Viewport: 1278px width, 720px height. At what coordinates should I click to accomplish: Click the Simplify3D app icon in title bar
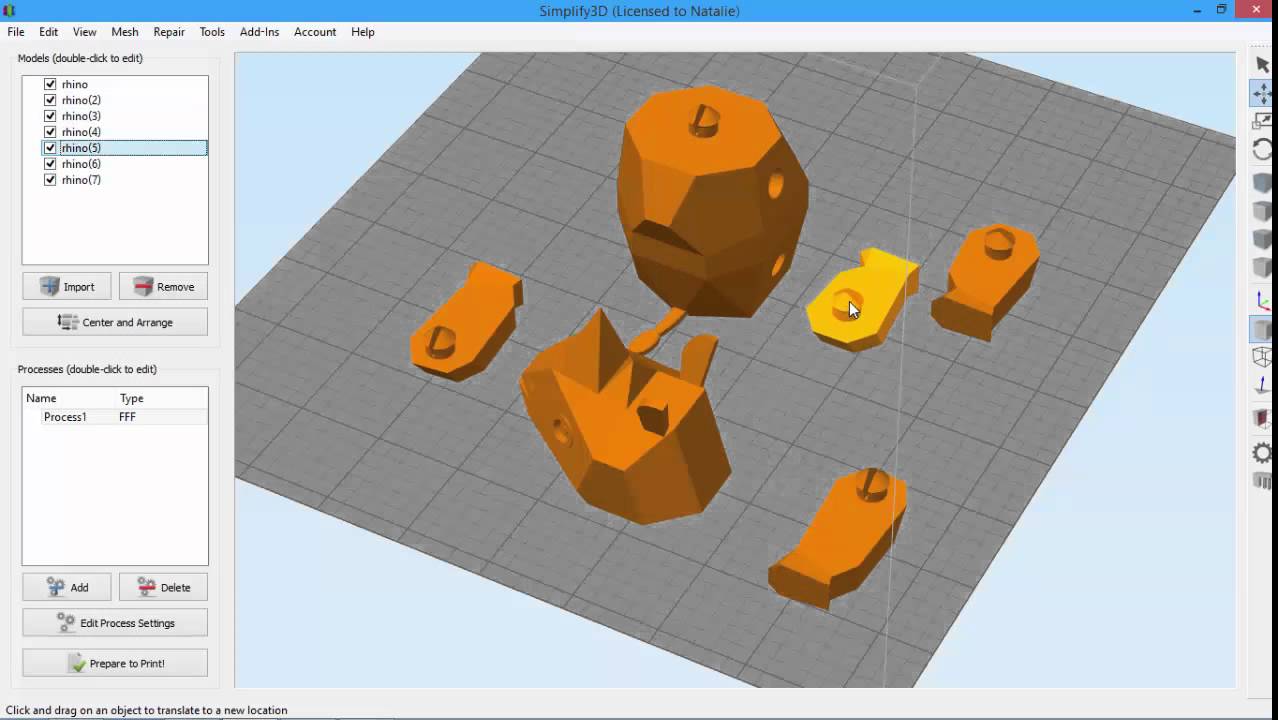click(9, 10)
